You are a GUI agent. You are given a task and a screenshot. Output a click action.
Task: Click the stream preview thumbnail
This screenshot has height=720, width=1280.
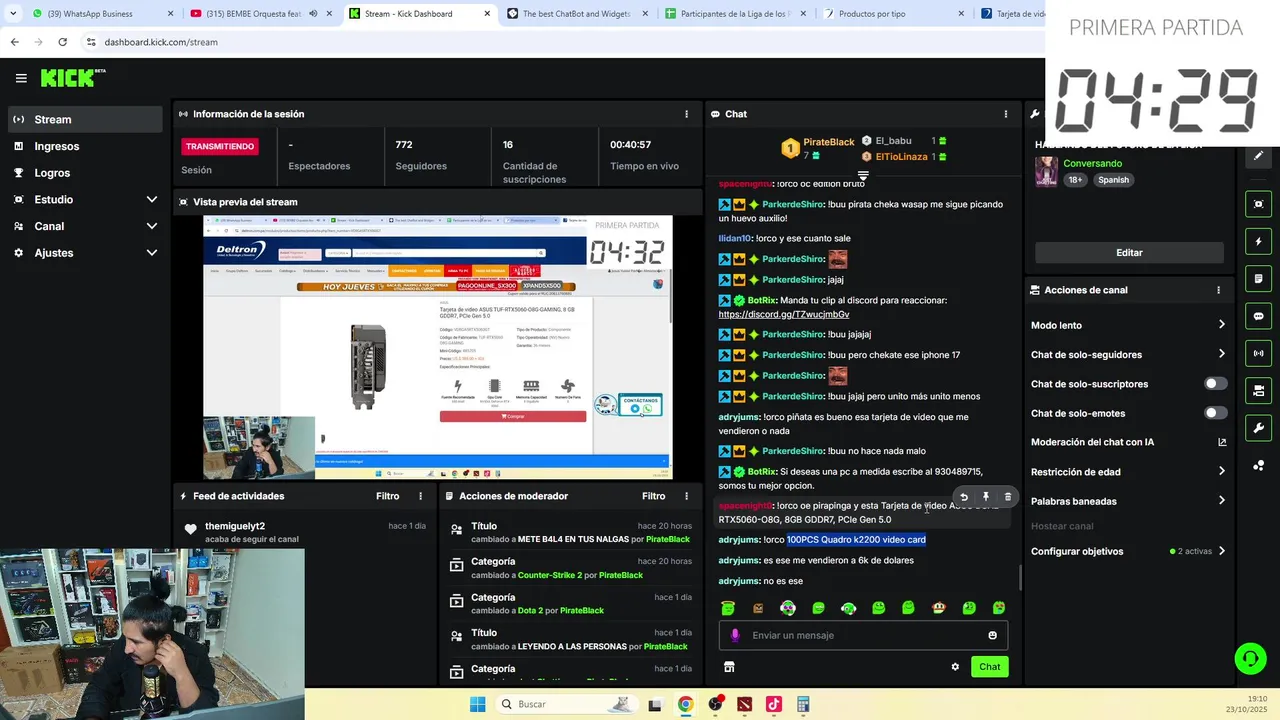pyautogui.click(x=438, y=347)
